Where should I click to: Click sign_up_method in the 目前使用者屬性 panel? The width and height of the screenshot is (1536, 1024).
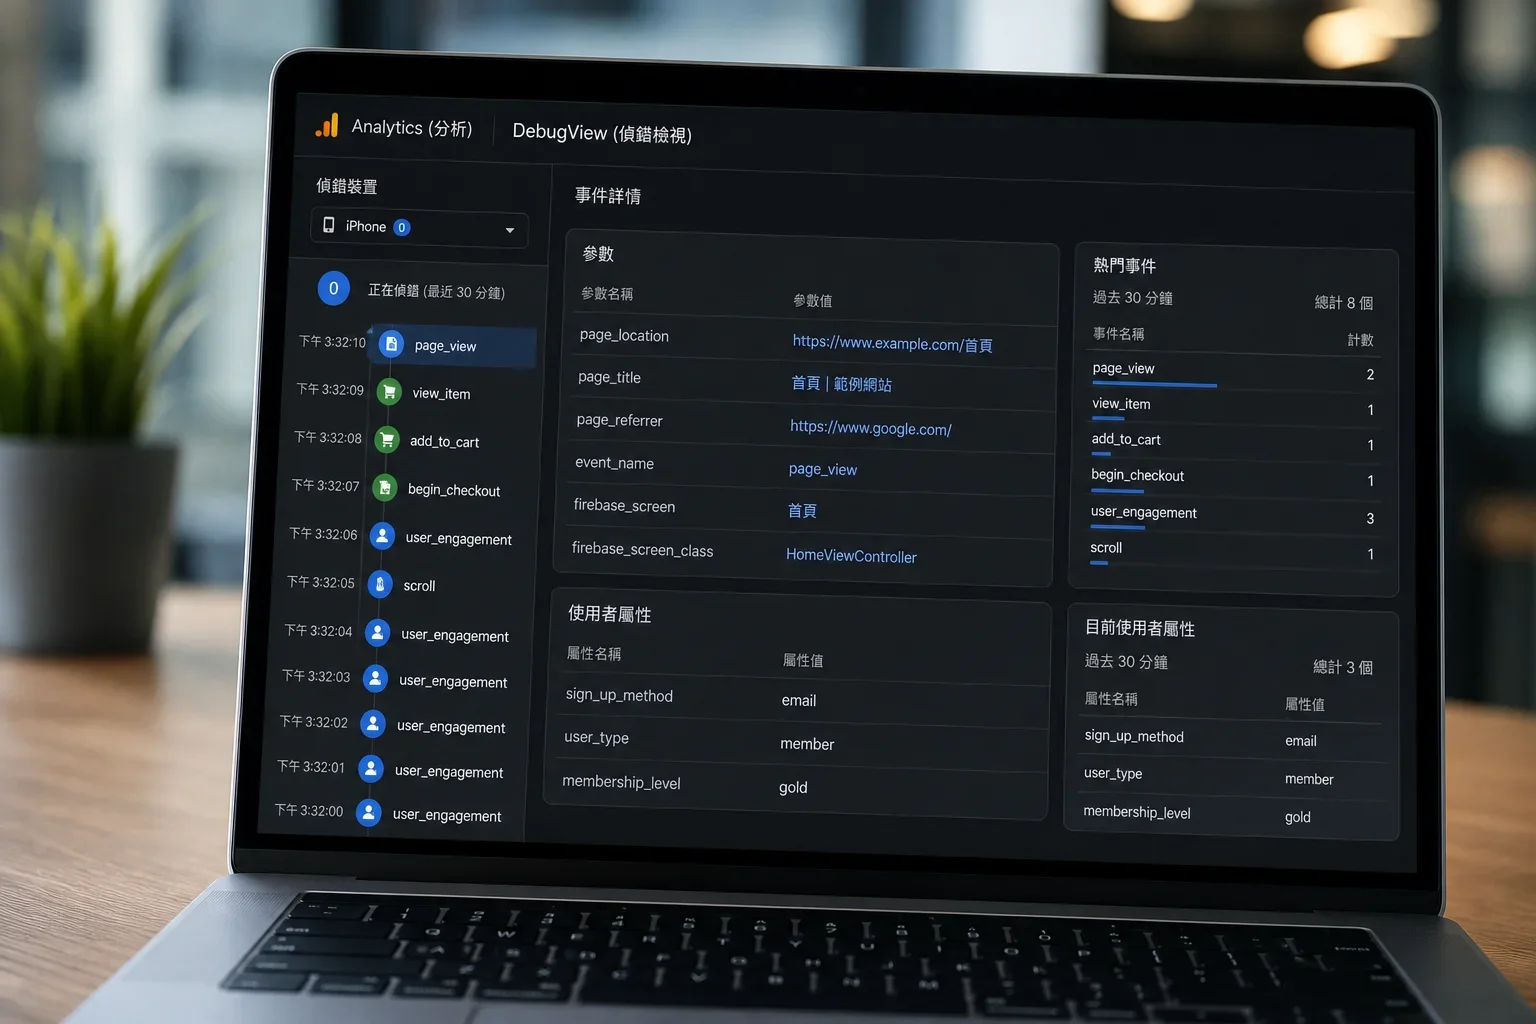[x=1134, y=736]
